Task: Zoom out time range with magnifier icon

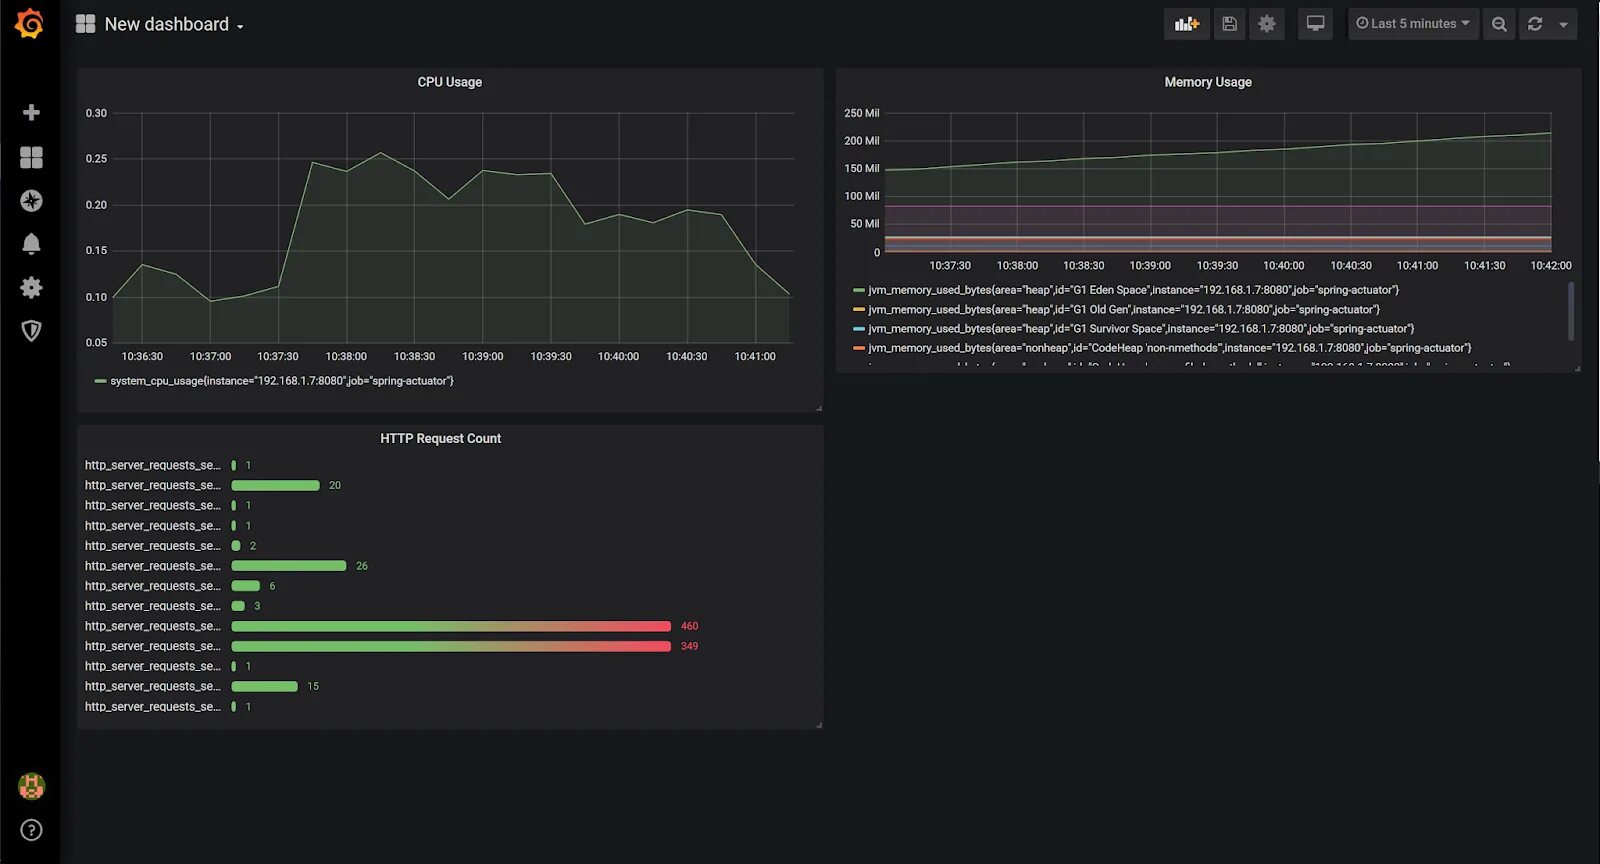Action: click(x=1499, y=24)
